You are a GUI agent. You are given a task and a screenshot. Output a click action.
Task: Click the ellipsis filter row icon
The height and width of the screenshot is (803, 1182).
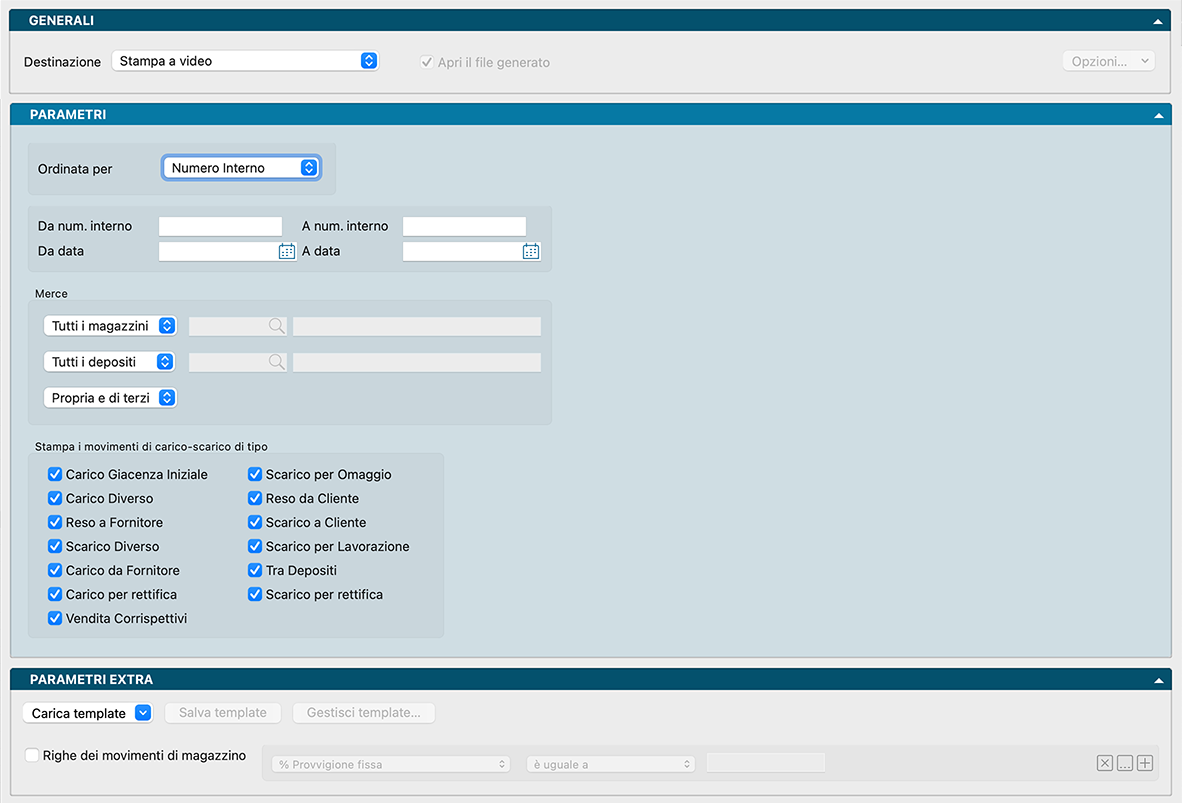(1125, 764)
